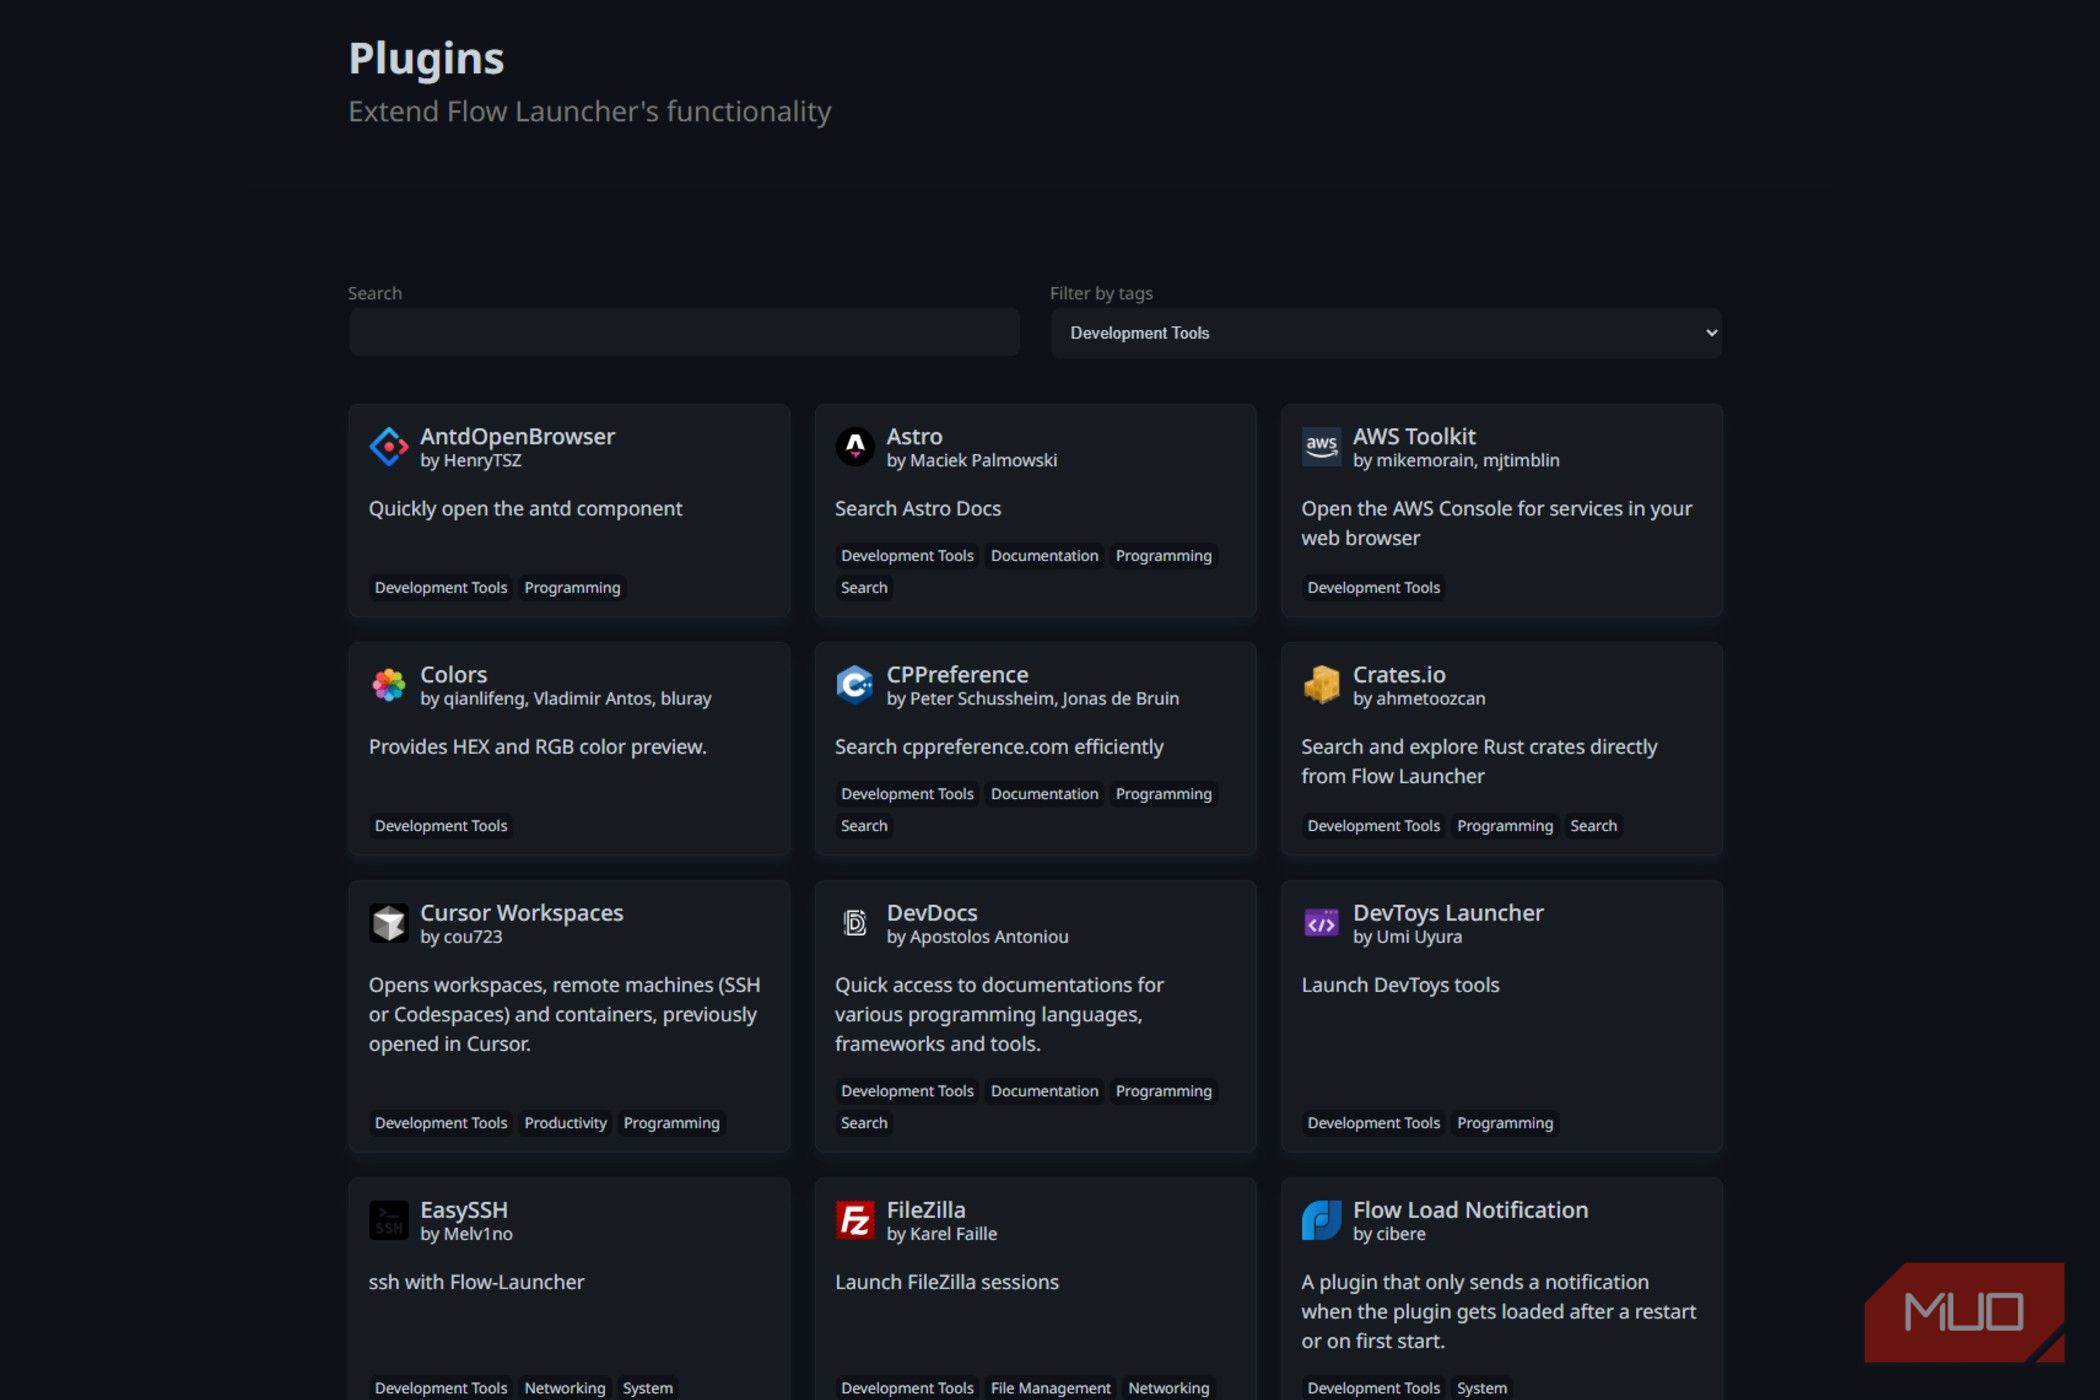Open the AntdOpenBrowser plugin title

517,436
